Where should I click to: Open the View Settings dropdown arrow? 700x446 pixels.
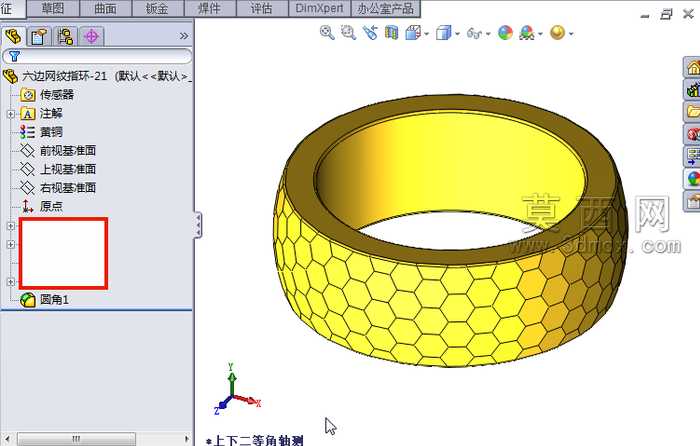click(571, 34)
